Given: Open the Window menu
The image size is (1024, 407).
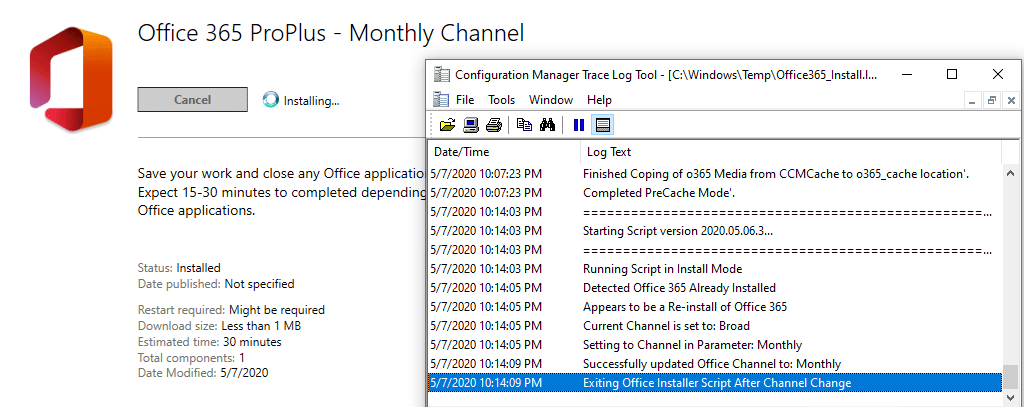Looking at the screenshot, I should point(551,100).
